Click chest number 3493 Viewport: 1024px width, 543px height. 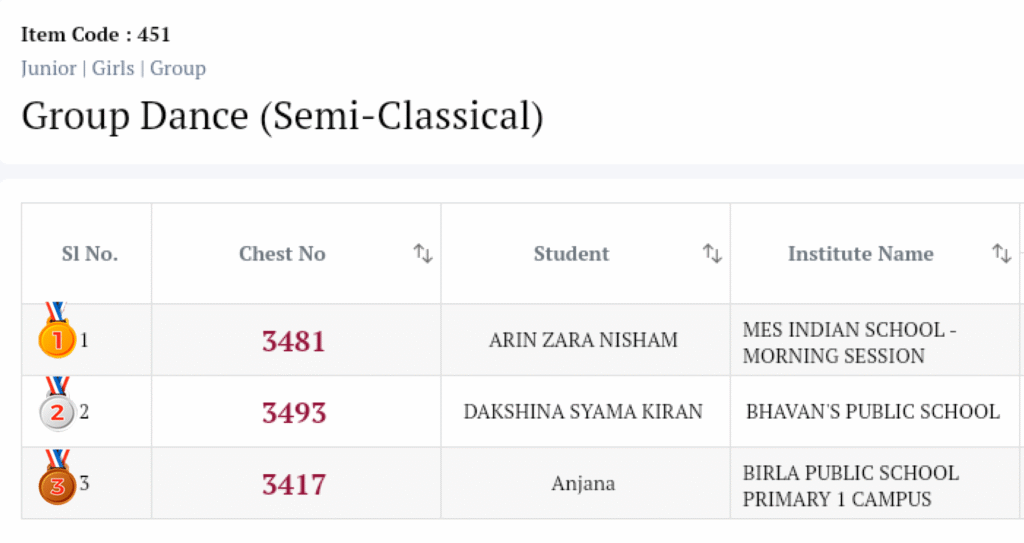[294, 412]
